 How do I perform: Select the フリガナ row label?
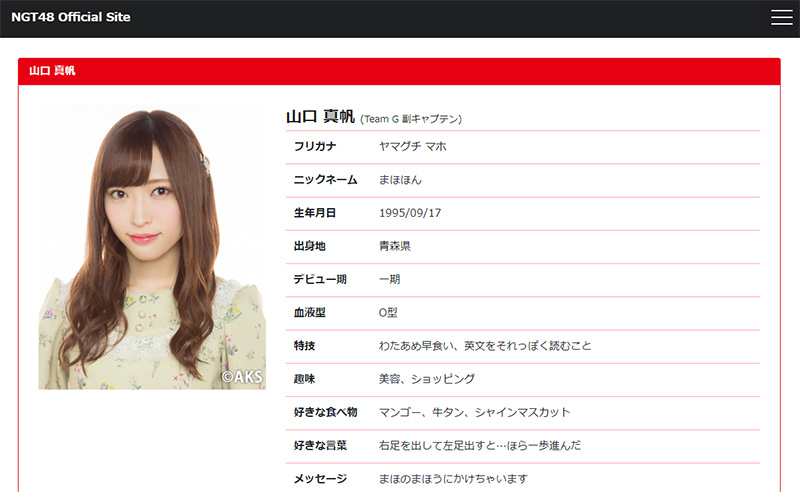[x=315, y=147]
